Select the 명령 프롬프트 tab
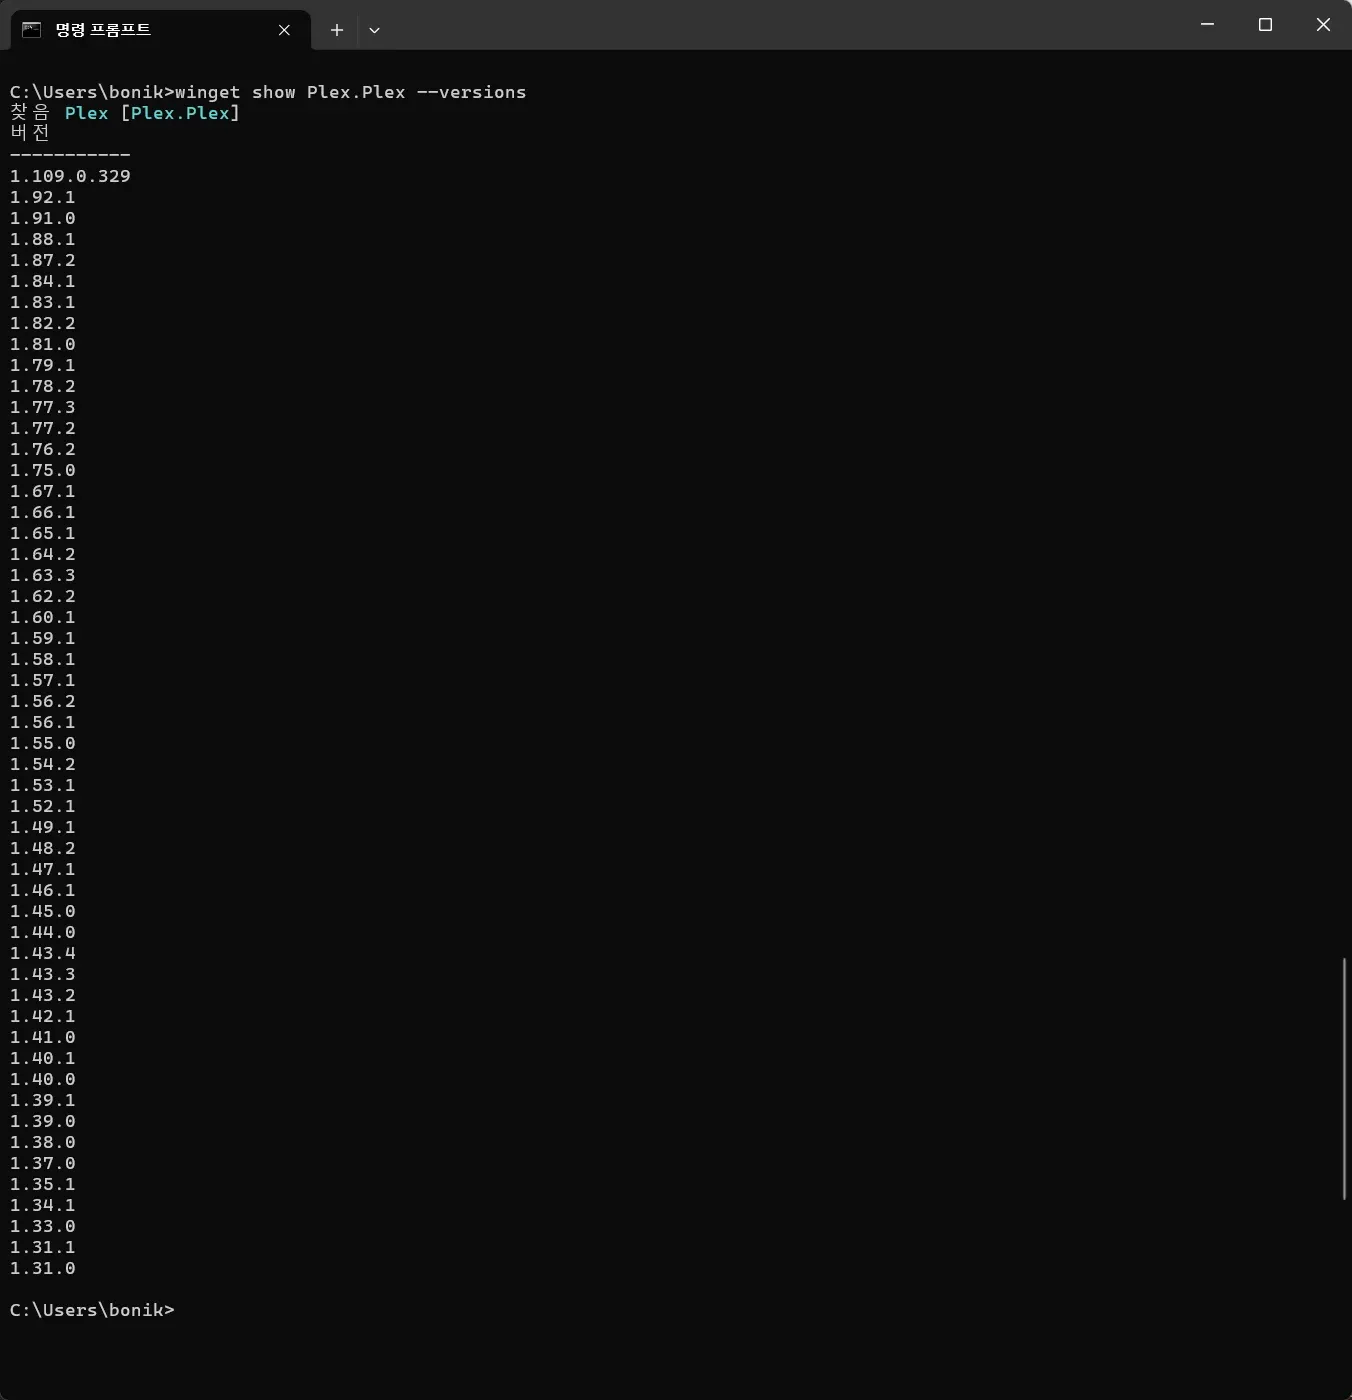 click(160, 30)
